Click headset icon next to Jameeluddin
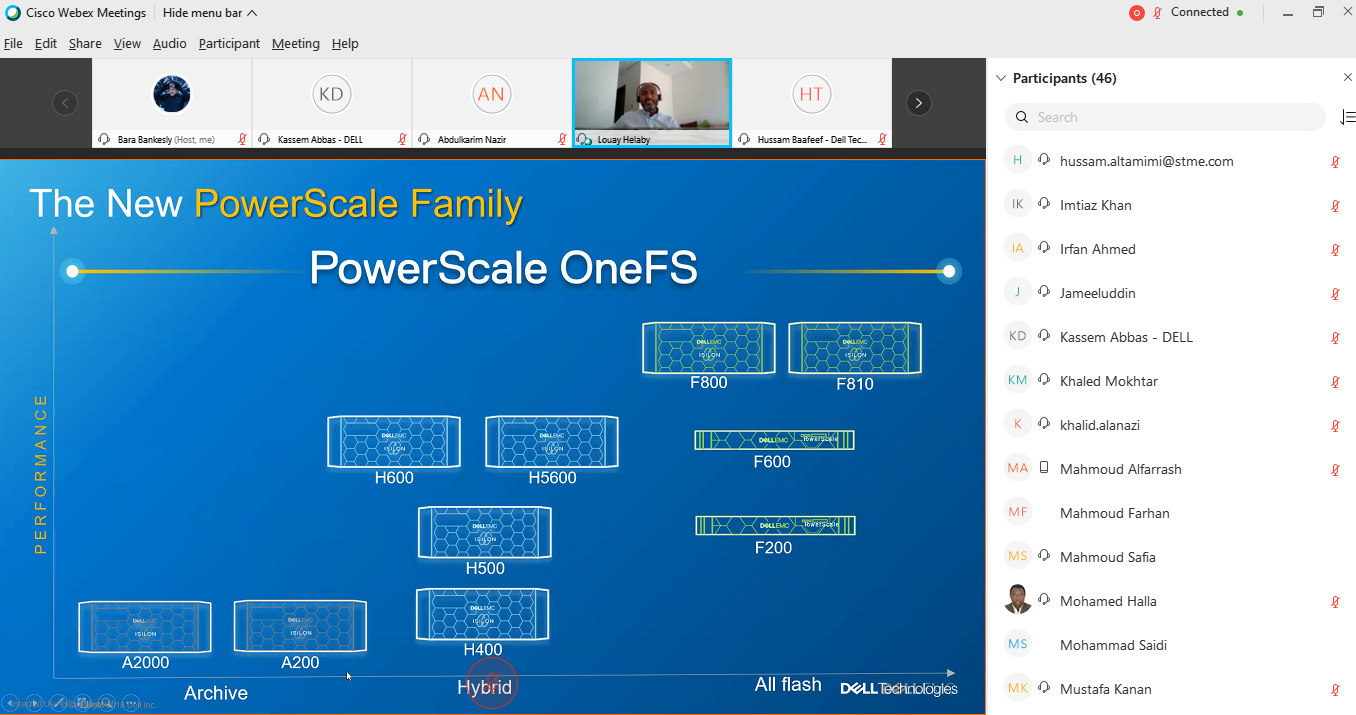This screenshot has height=715, width=1356. (1044, 293)
